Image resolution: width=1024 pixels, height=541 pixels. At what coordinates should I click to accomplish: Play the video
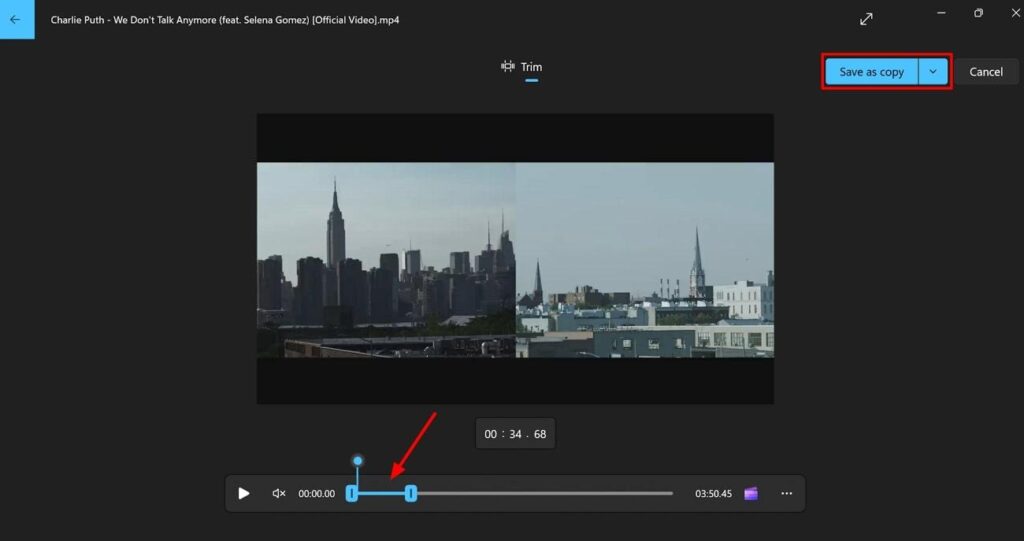pos(244,493)
